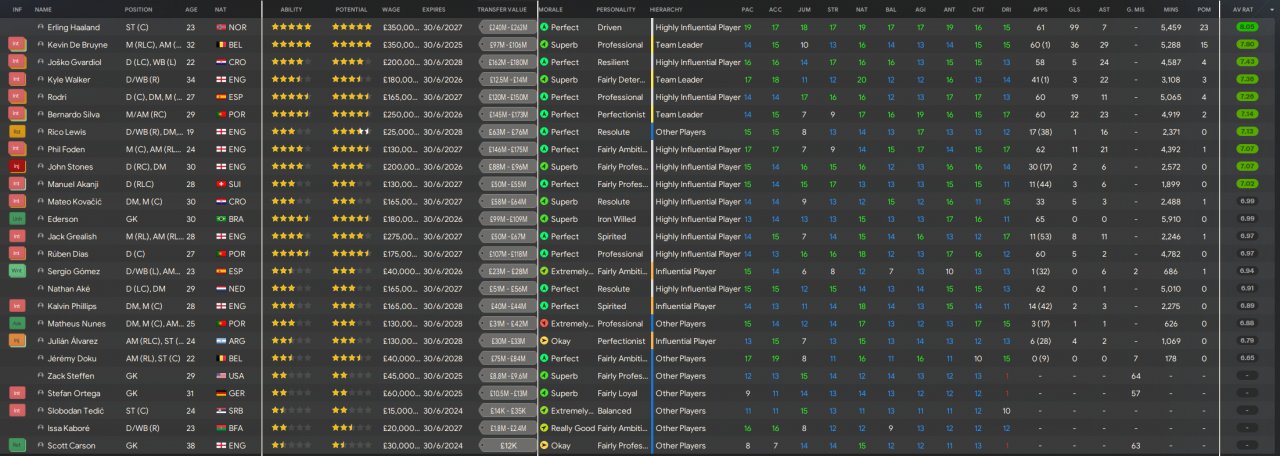This screenshot has width=1280, height=456.
Task: Click the player info icon before Issa Kaboré
Action: point(40,428)
